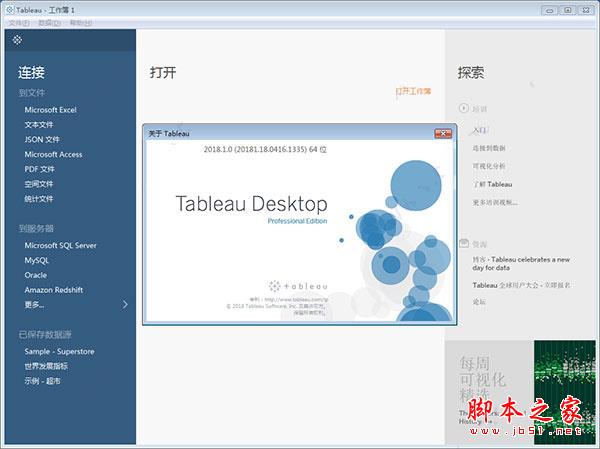
Task: Click the 每周可视化精选 heading
Action: (x=483, y=379)
